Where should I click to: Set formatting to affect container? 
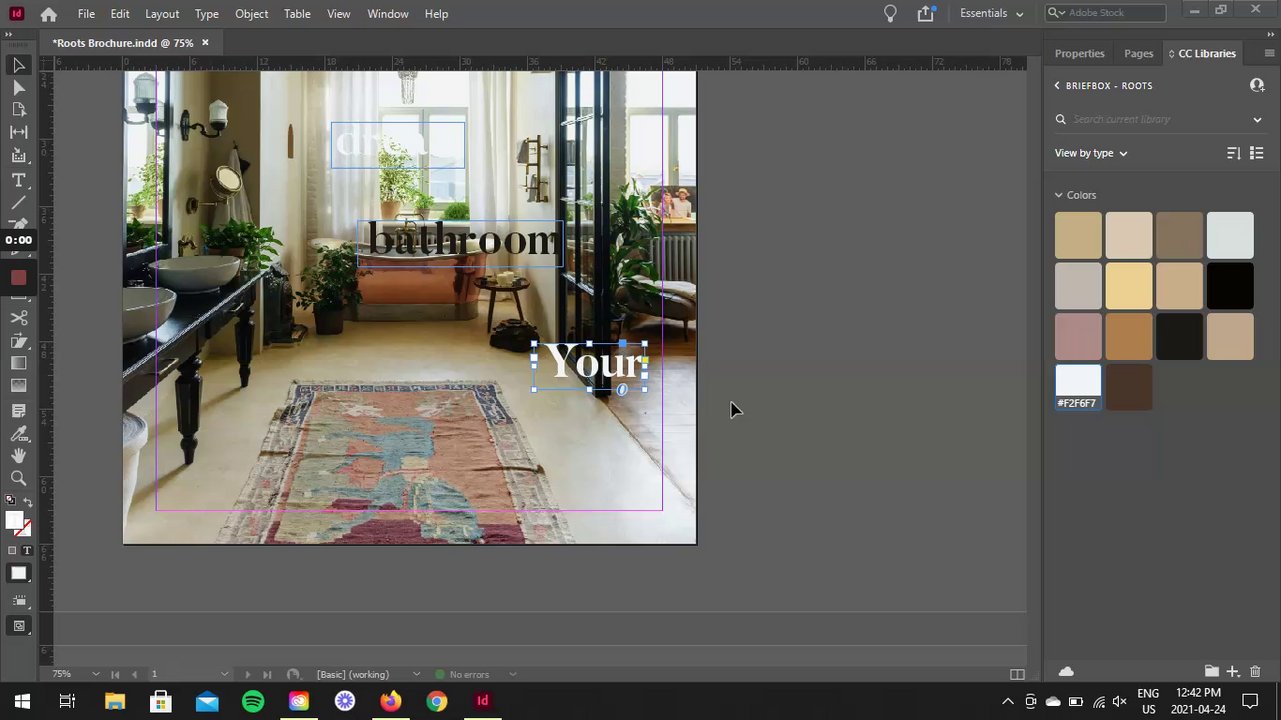coord(11,551)
